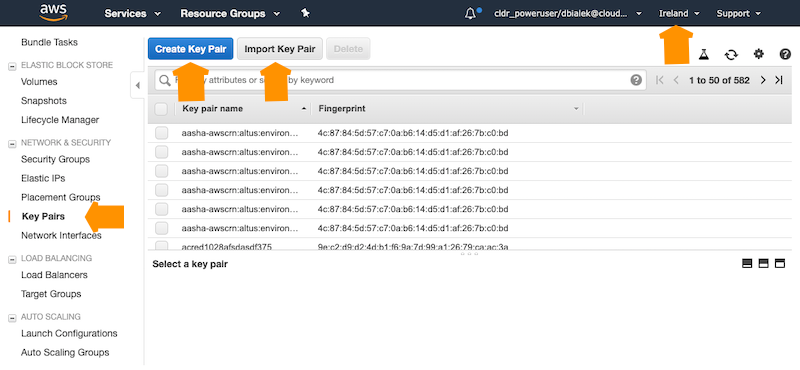Click the search magnifier icon
The height and width of the screenshot is (370, 800).
coord(165,80)
